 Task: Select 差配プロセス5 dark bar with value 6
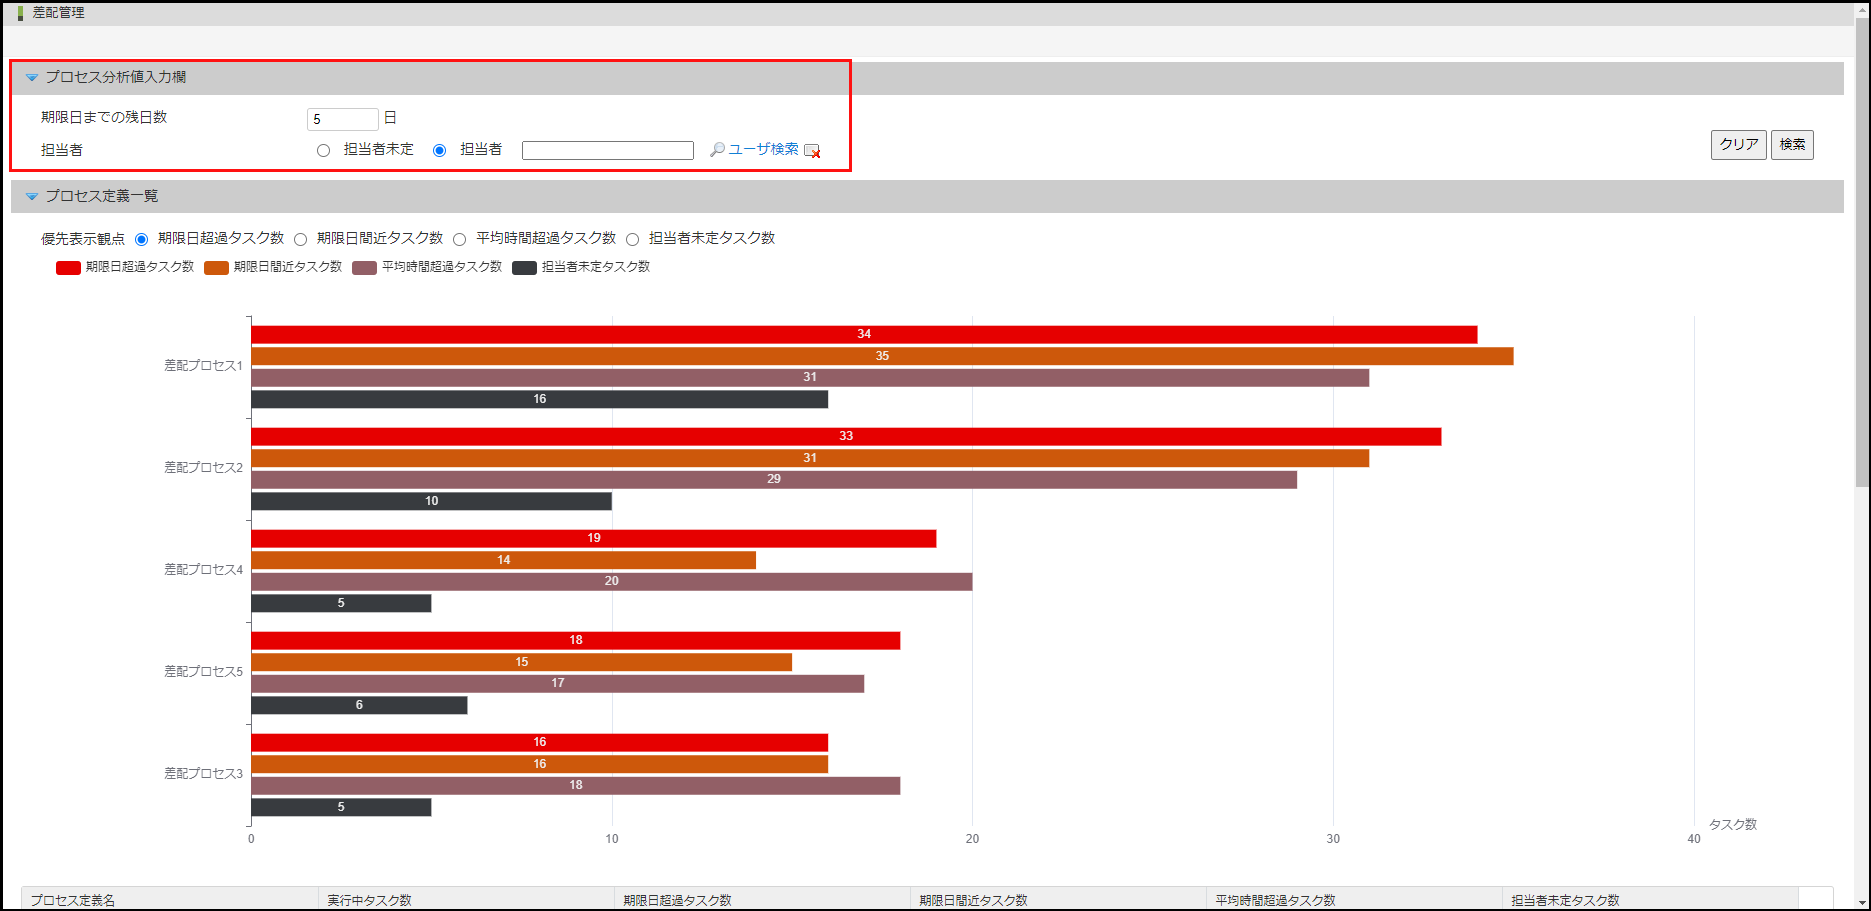pyautogui.click(x=359, y=705)
